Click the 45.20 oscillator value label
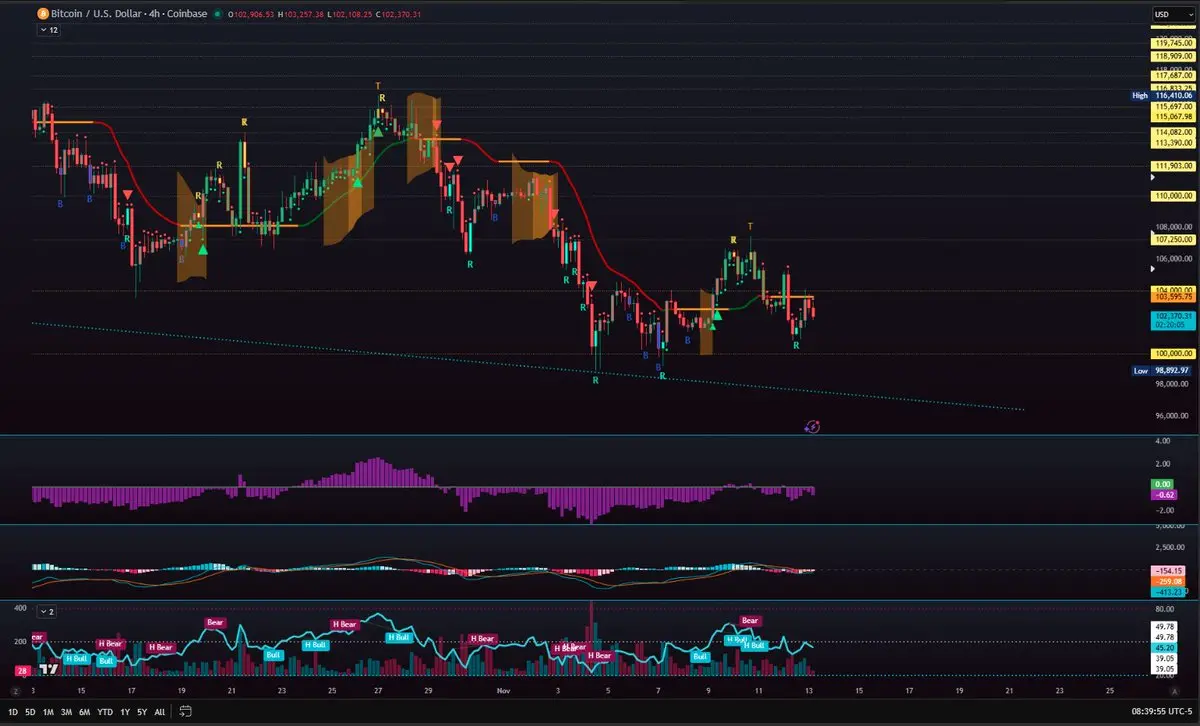 point(1165,647)
